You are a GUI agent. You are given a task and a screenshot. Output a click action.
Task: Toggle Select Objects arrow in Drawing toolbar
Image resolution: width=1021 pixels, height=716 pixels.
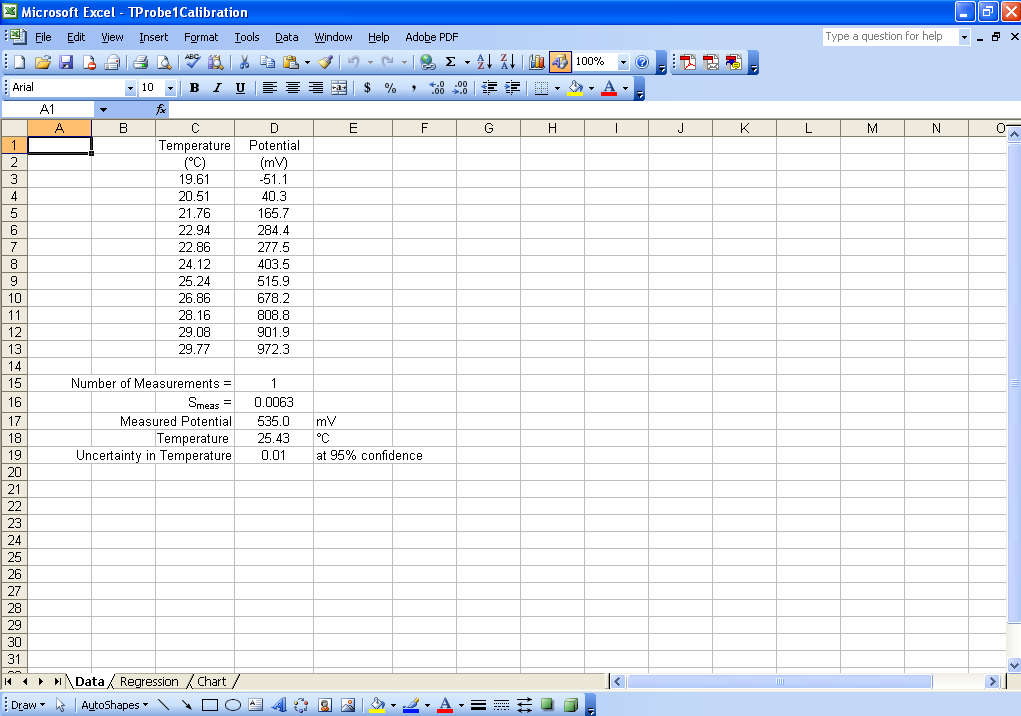click(61, 705)
